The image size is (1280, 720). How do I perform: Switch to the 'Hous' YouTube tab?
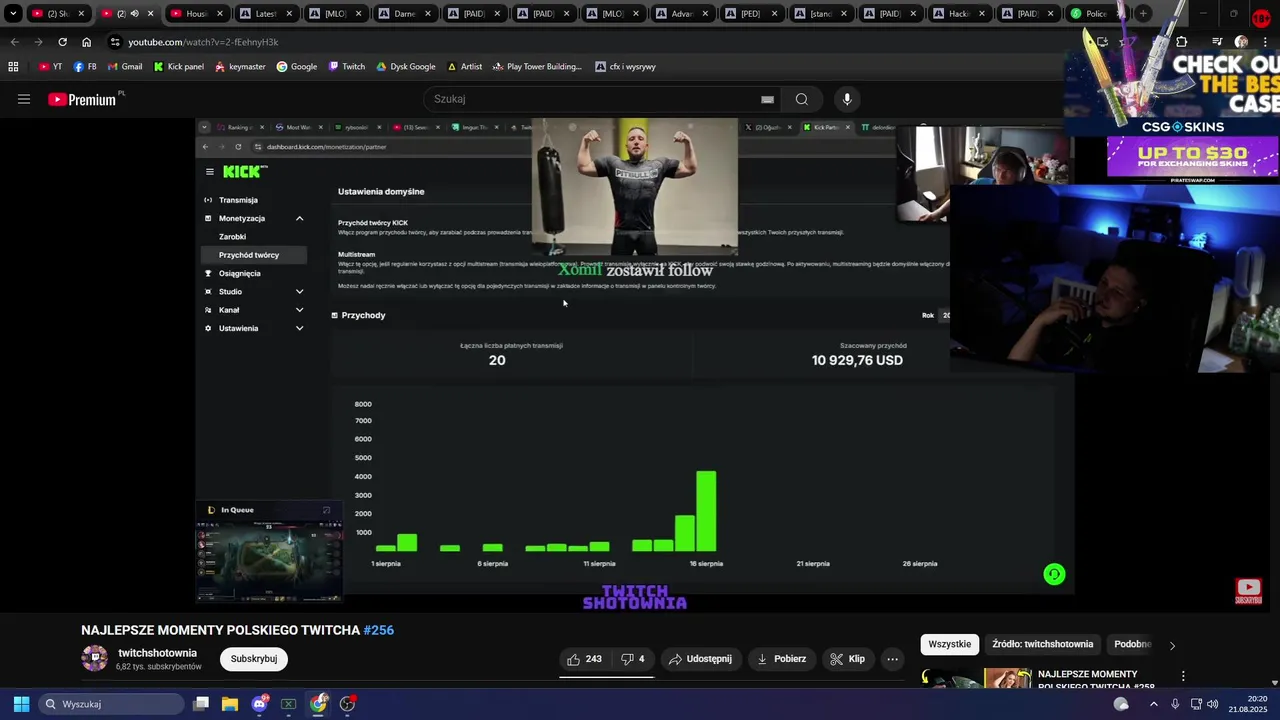(196, 14)
